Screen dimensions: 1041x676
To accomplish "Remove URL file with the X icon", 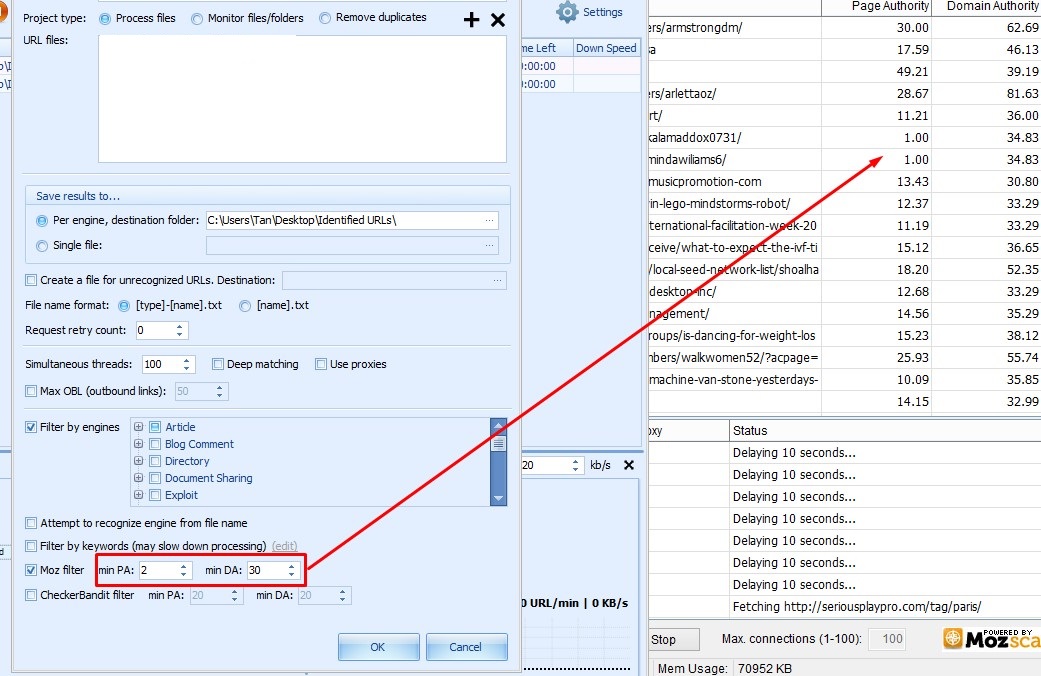I will pos(498,20).
